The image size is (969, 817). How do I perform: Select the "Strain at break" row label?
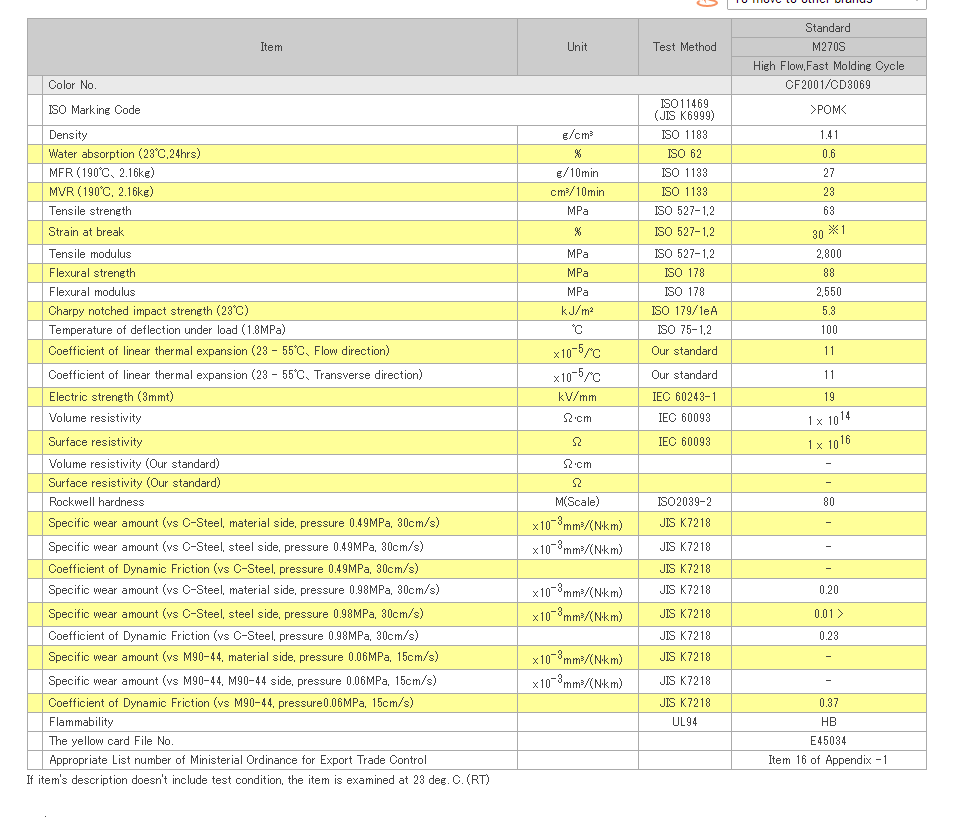point(86,232)
